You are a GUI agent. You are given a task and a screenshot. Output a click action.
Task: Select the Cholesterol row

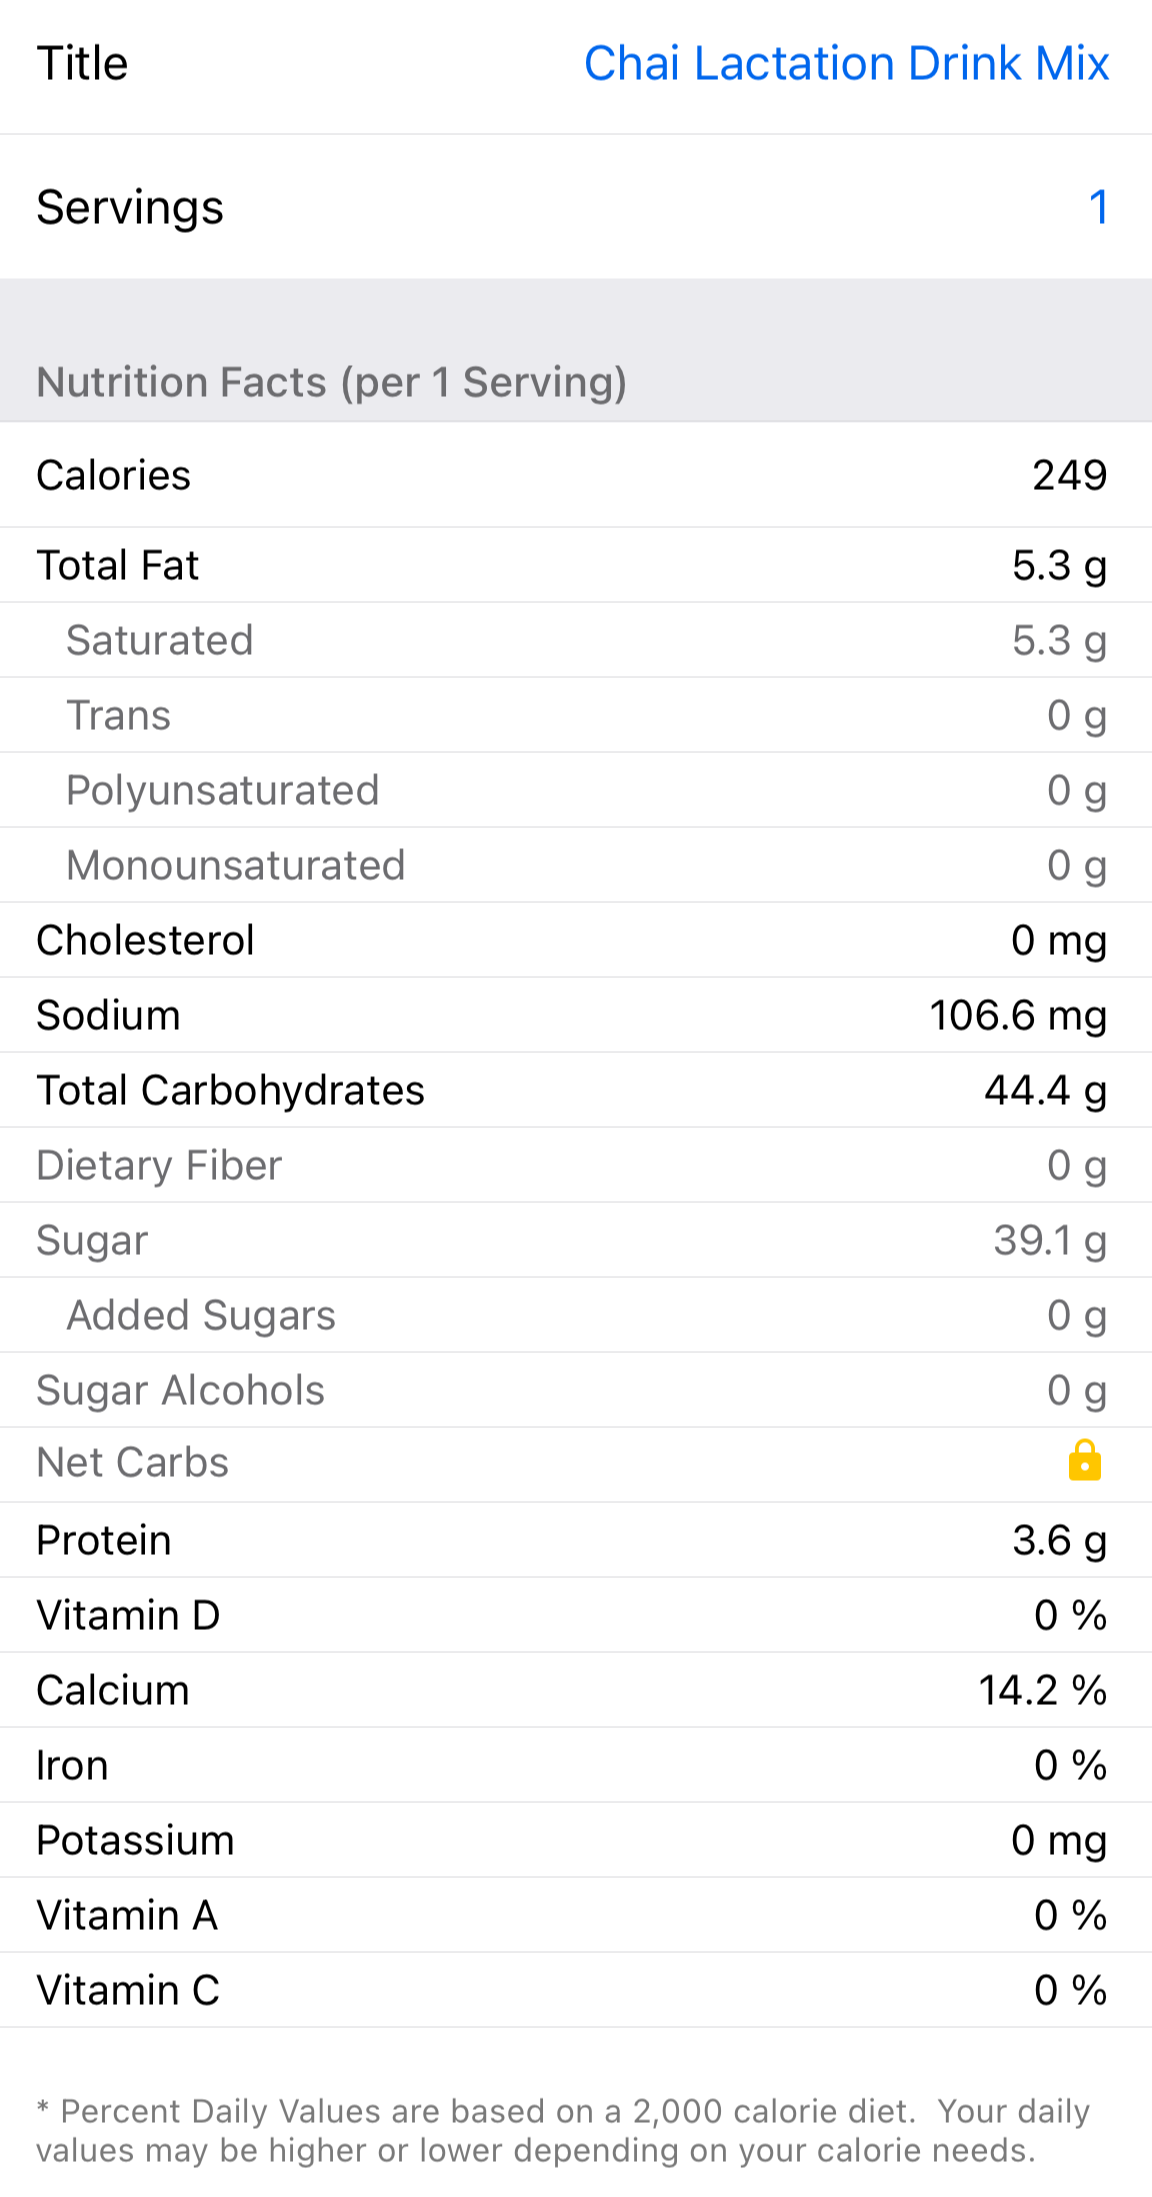point(576,941)
